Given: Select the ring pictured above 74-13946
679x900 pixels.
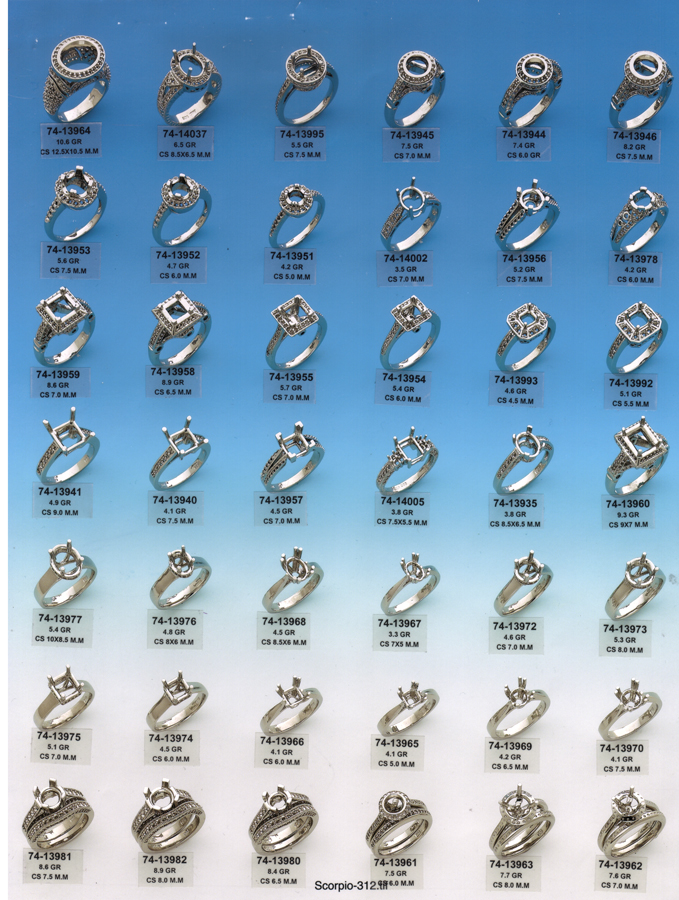Looking at the screenshot, I should pos(641,89).
